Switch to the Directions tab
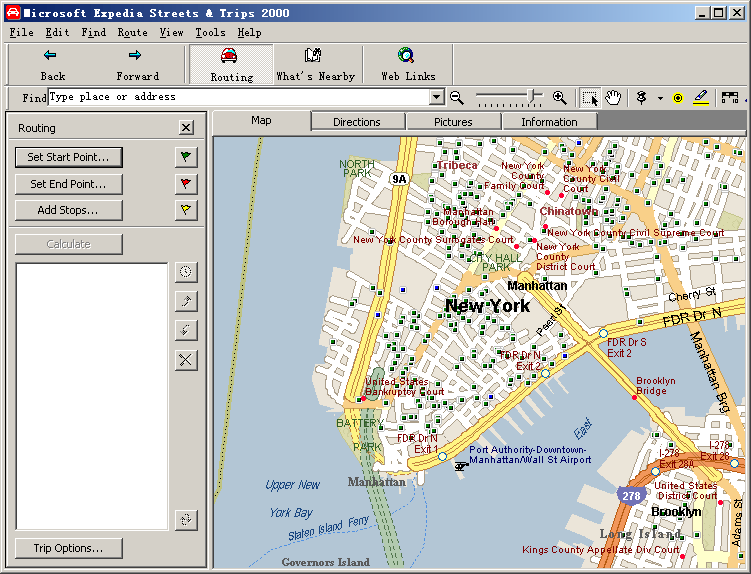The width and height of the screenshot is (751, 574). (x=357, y=122)
